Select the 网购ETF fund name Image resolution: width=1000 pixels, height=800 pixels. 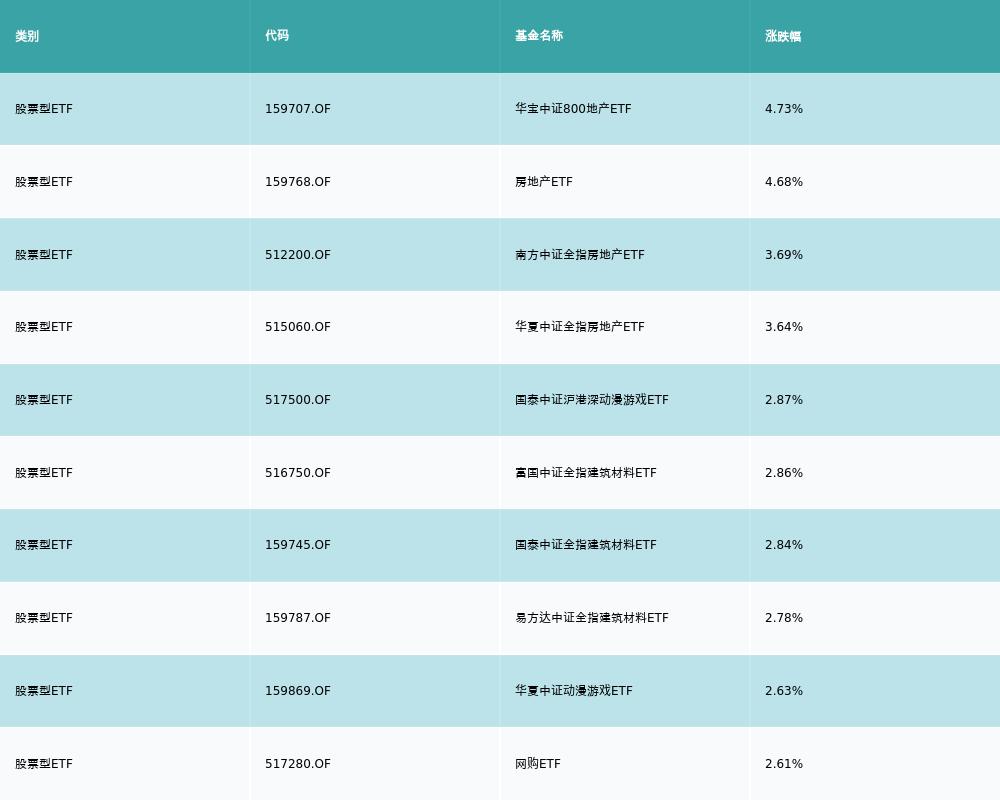pos(538,764)
